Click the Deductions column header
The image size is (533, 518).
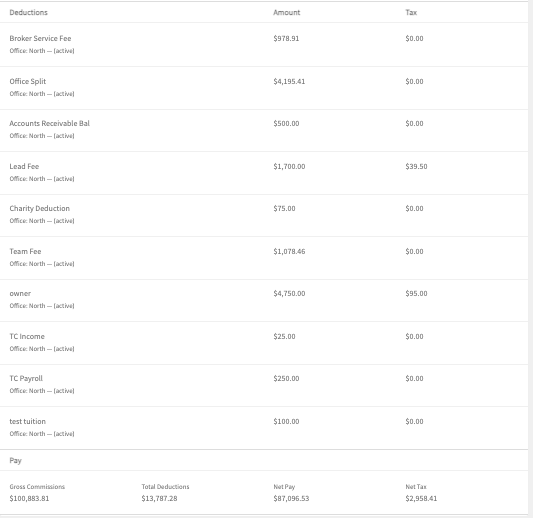click(x=29, y=13)
